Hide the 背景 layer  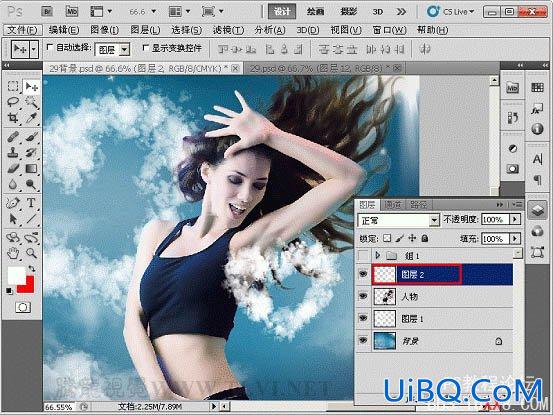tap(363, 340)
